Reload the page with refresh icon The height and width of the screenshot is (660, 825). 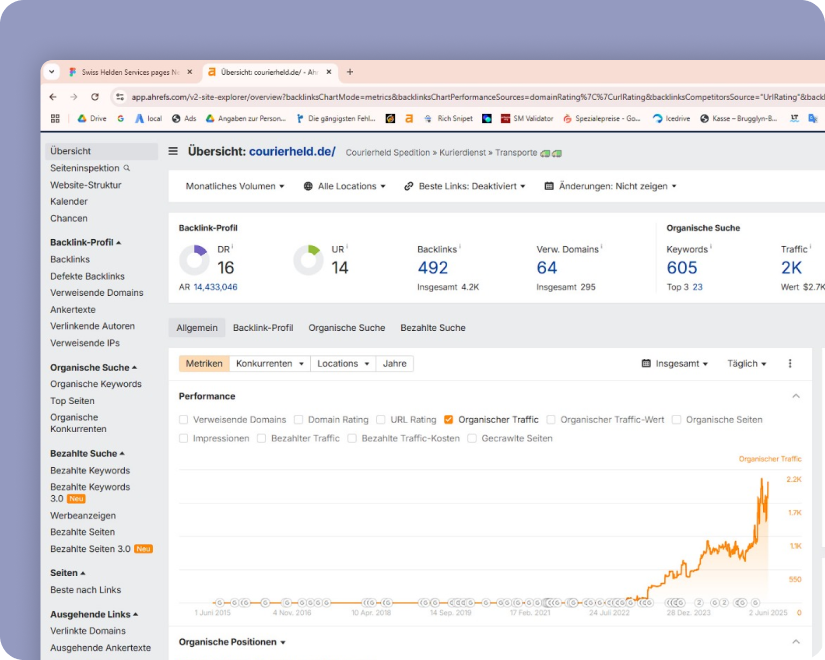(x=95, y=97)
